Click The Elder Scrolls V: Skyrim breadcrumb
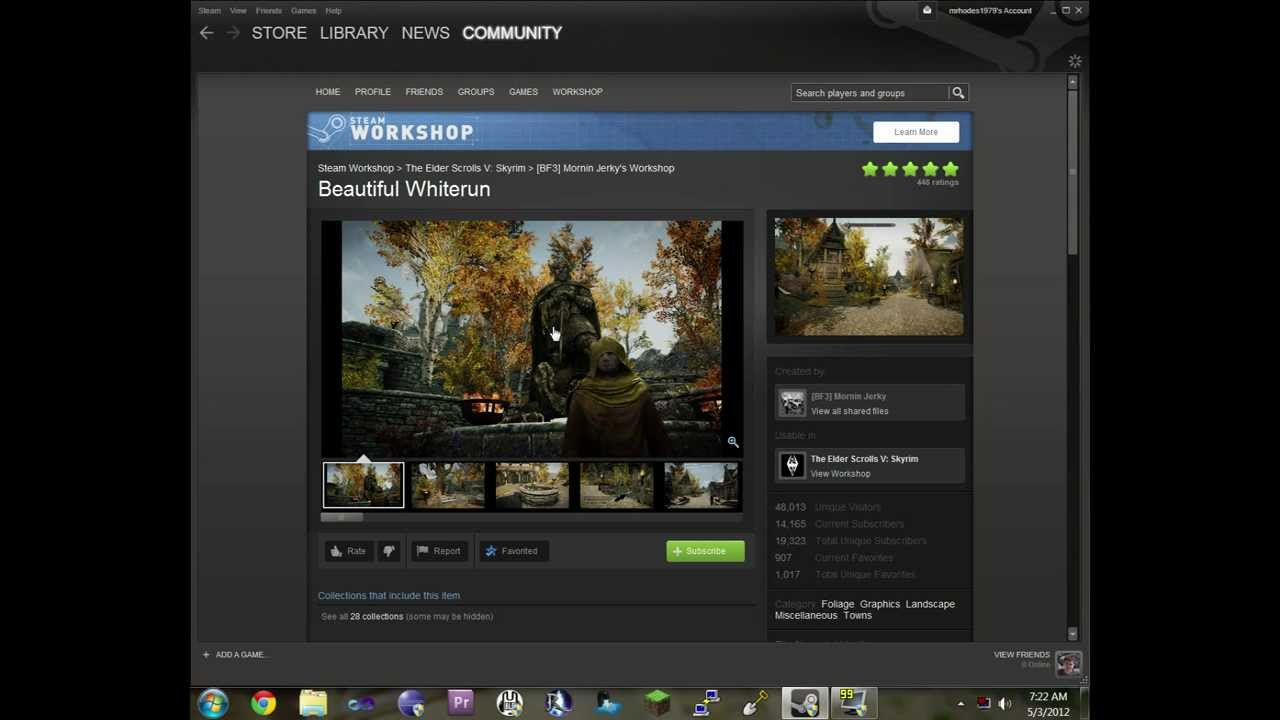 [465, 168]
